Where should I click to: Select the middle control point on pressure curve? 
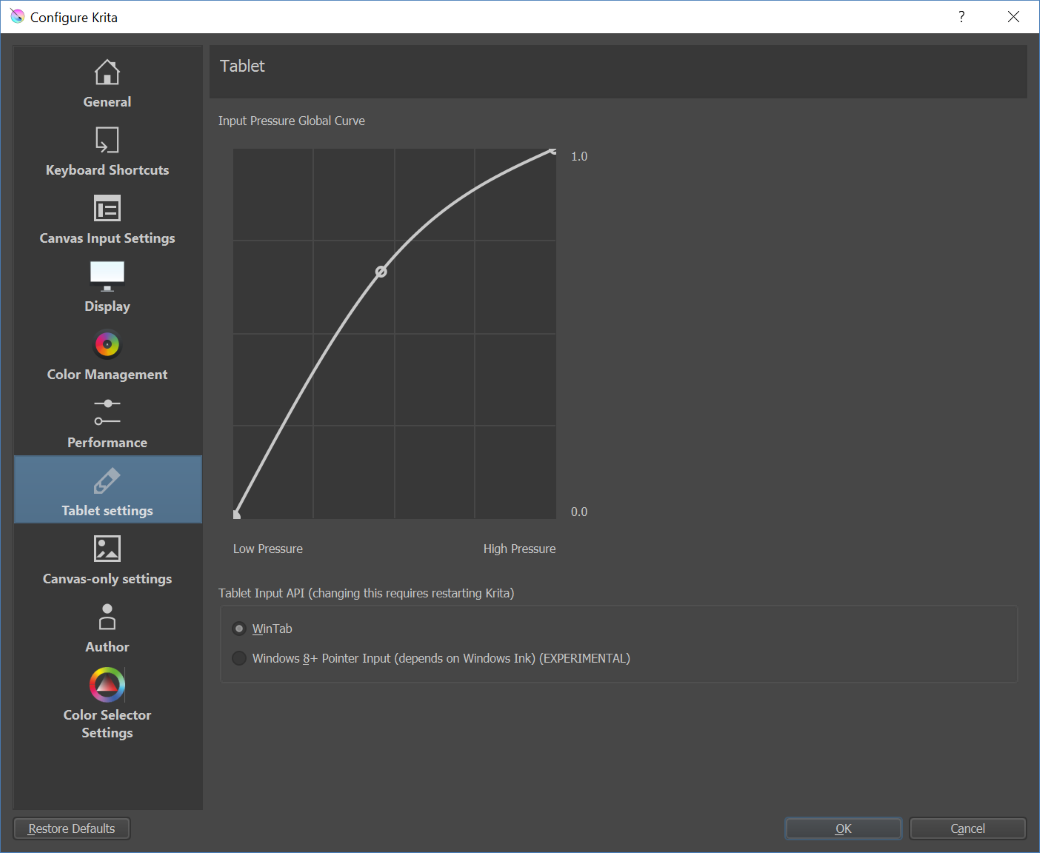pyautogui.click(x=381, y=271)
